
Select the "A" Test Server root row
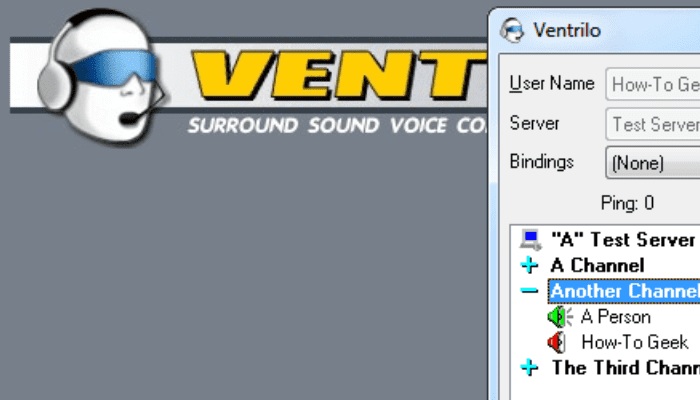coord(623,240)
